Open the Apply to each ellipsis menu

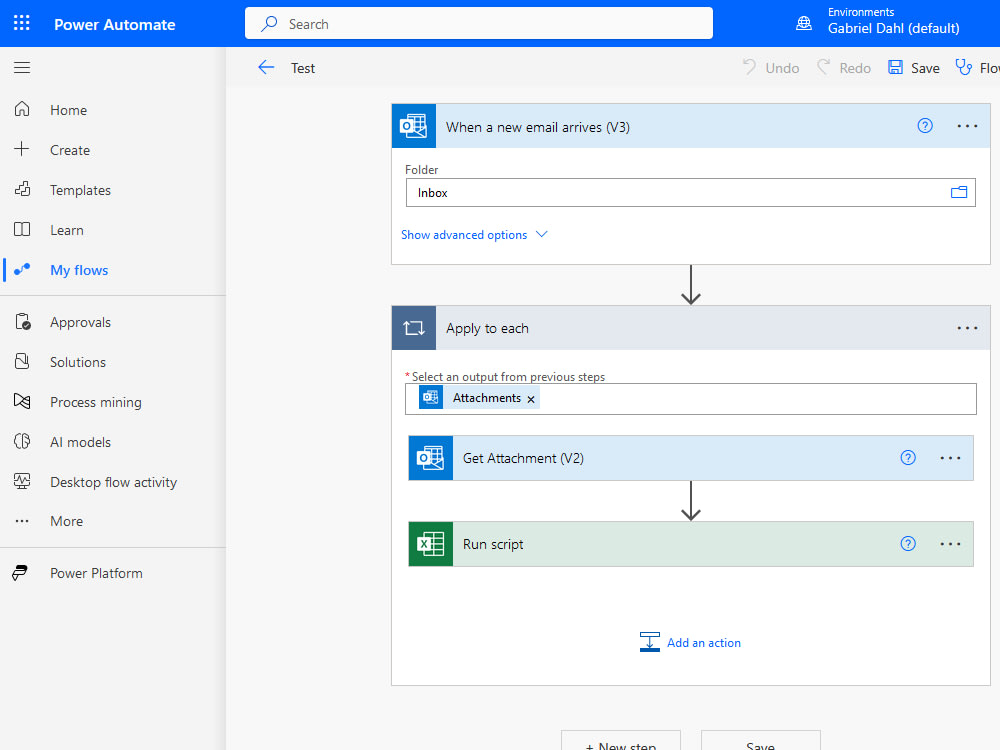coord(967,327)
